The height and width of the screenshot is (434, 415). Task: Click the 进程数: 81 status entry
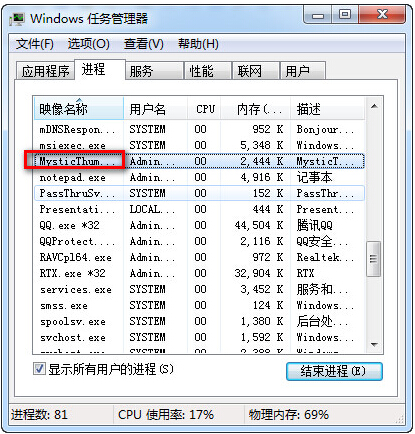(39, 415)
